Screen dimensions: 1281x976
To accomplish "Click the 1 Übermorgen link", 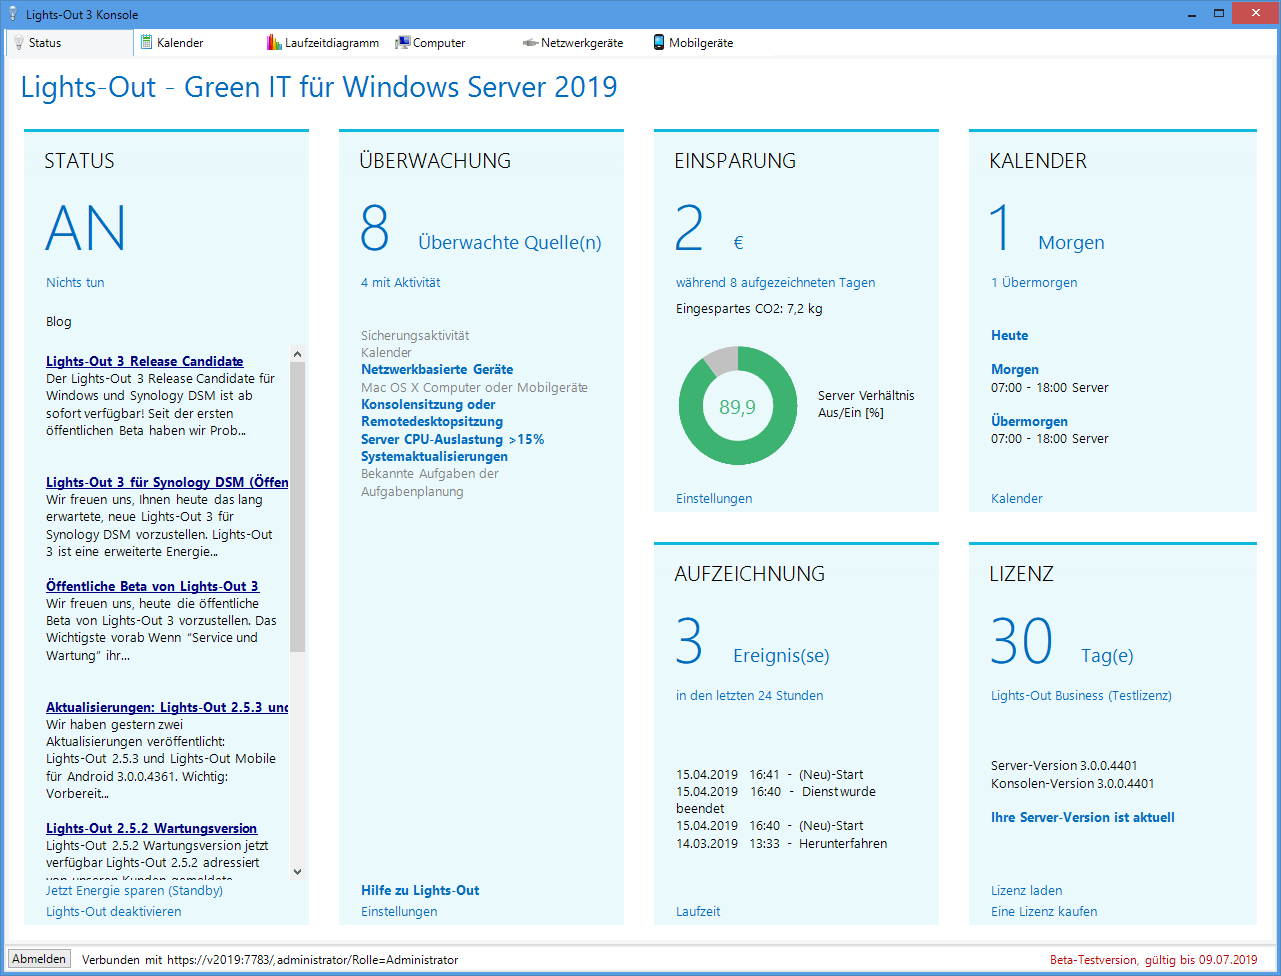I will pos(1034,283).
